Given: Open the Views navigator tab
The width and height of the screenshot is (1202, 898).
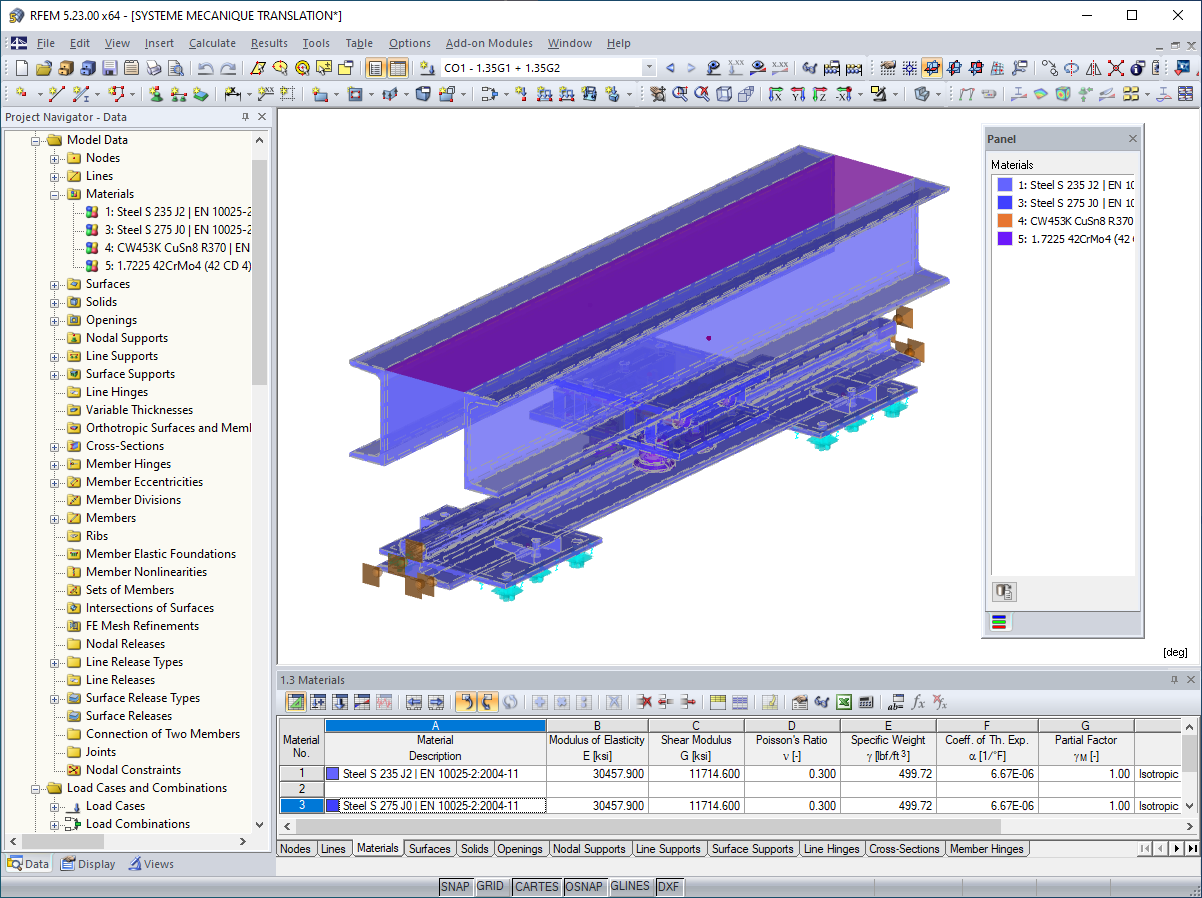Looking at the screenshot, I should point(150,864).
